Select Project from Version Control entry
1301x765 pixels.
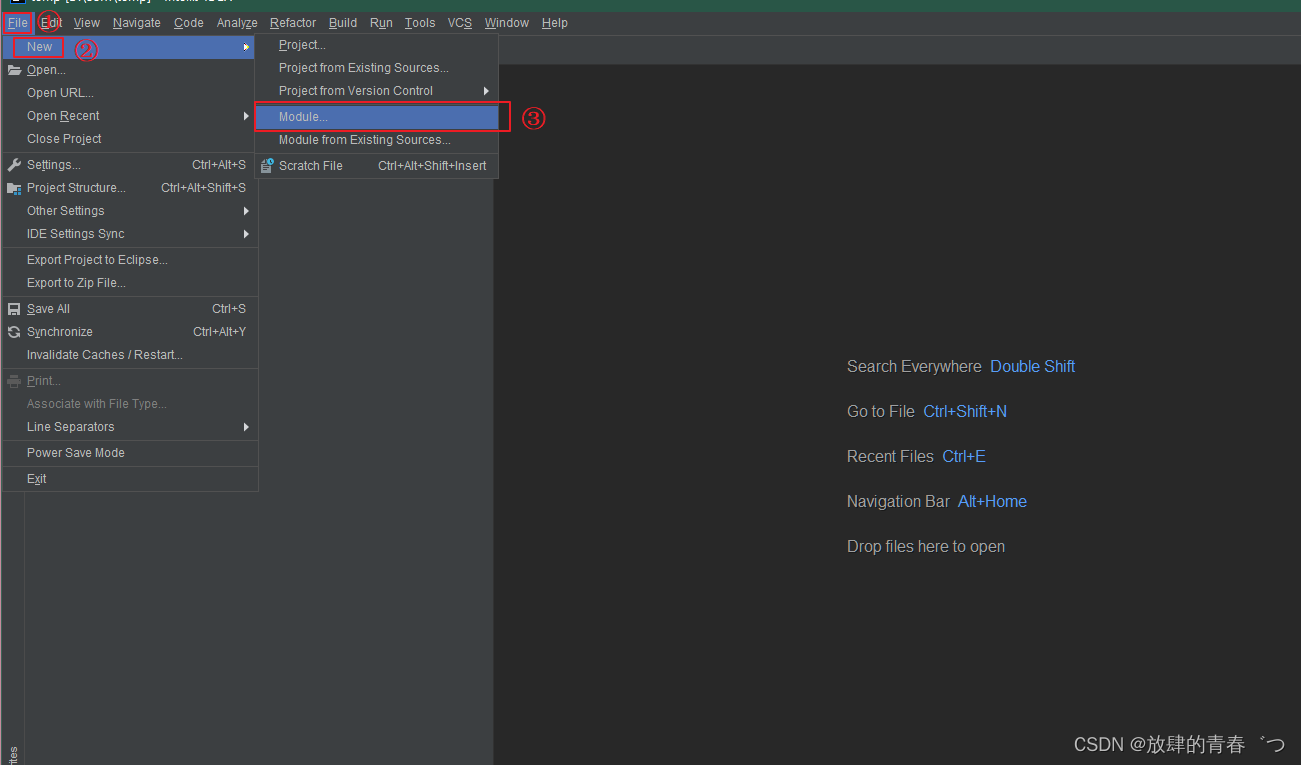pyautogui.click(x=376, y=91)
